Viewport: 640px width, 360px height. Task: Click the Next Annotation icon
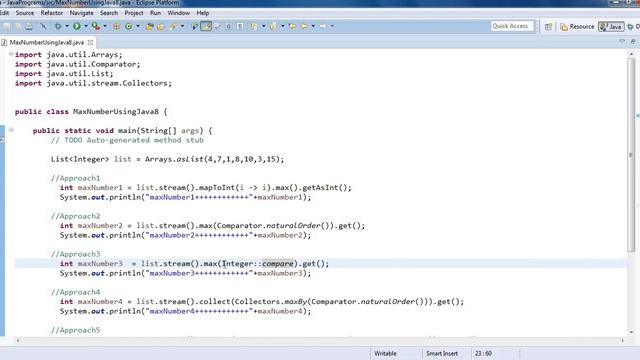(254, 26)
